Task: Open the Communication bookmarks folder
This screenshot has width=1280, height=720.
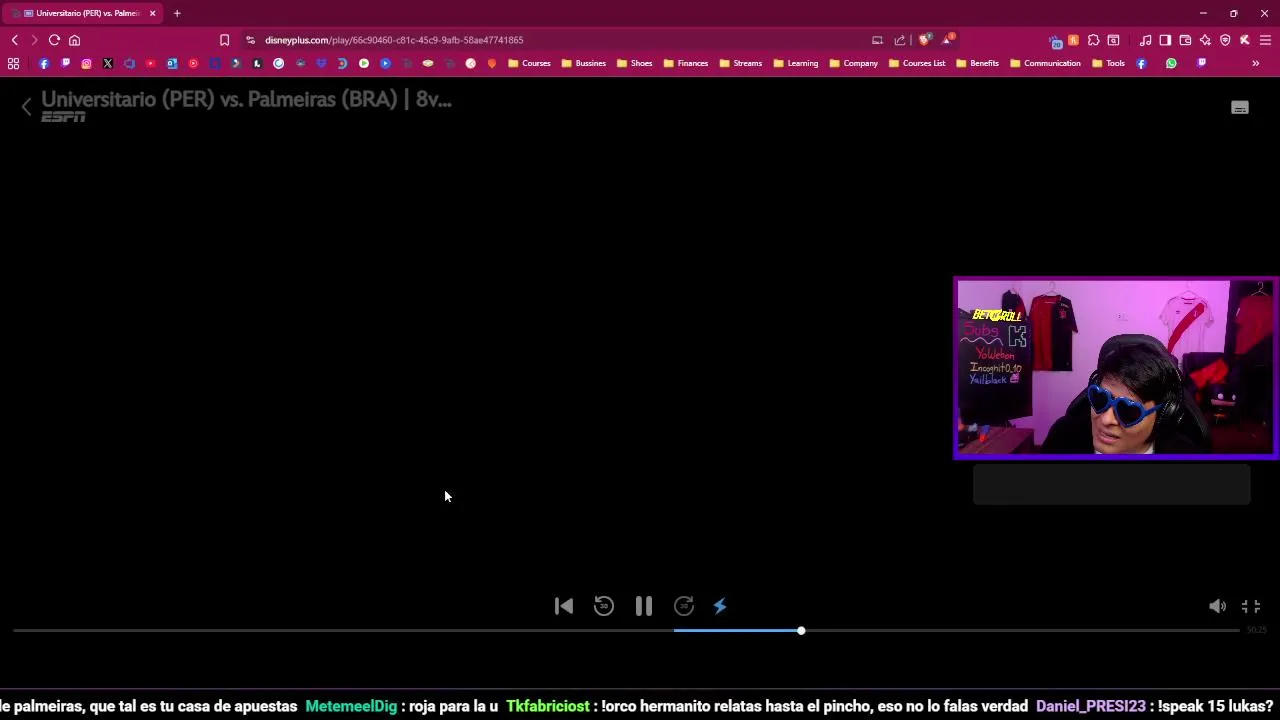Action: (1045, 63)
